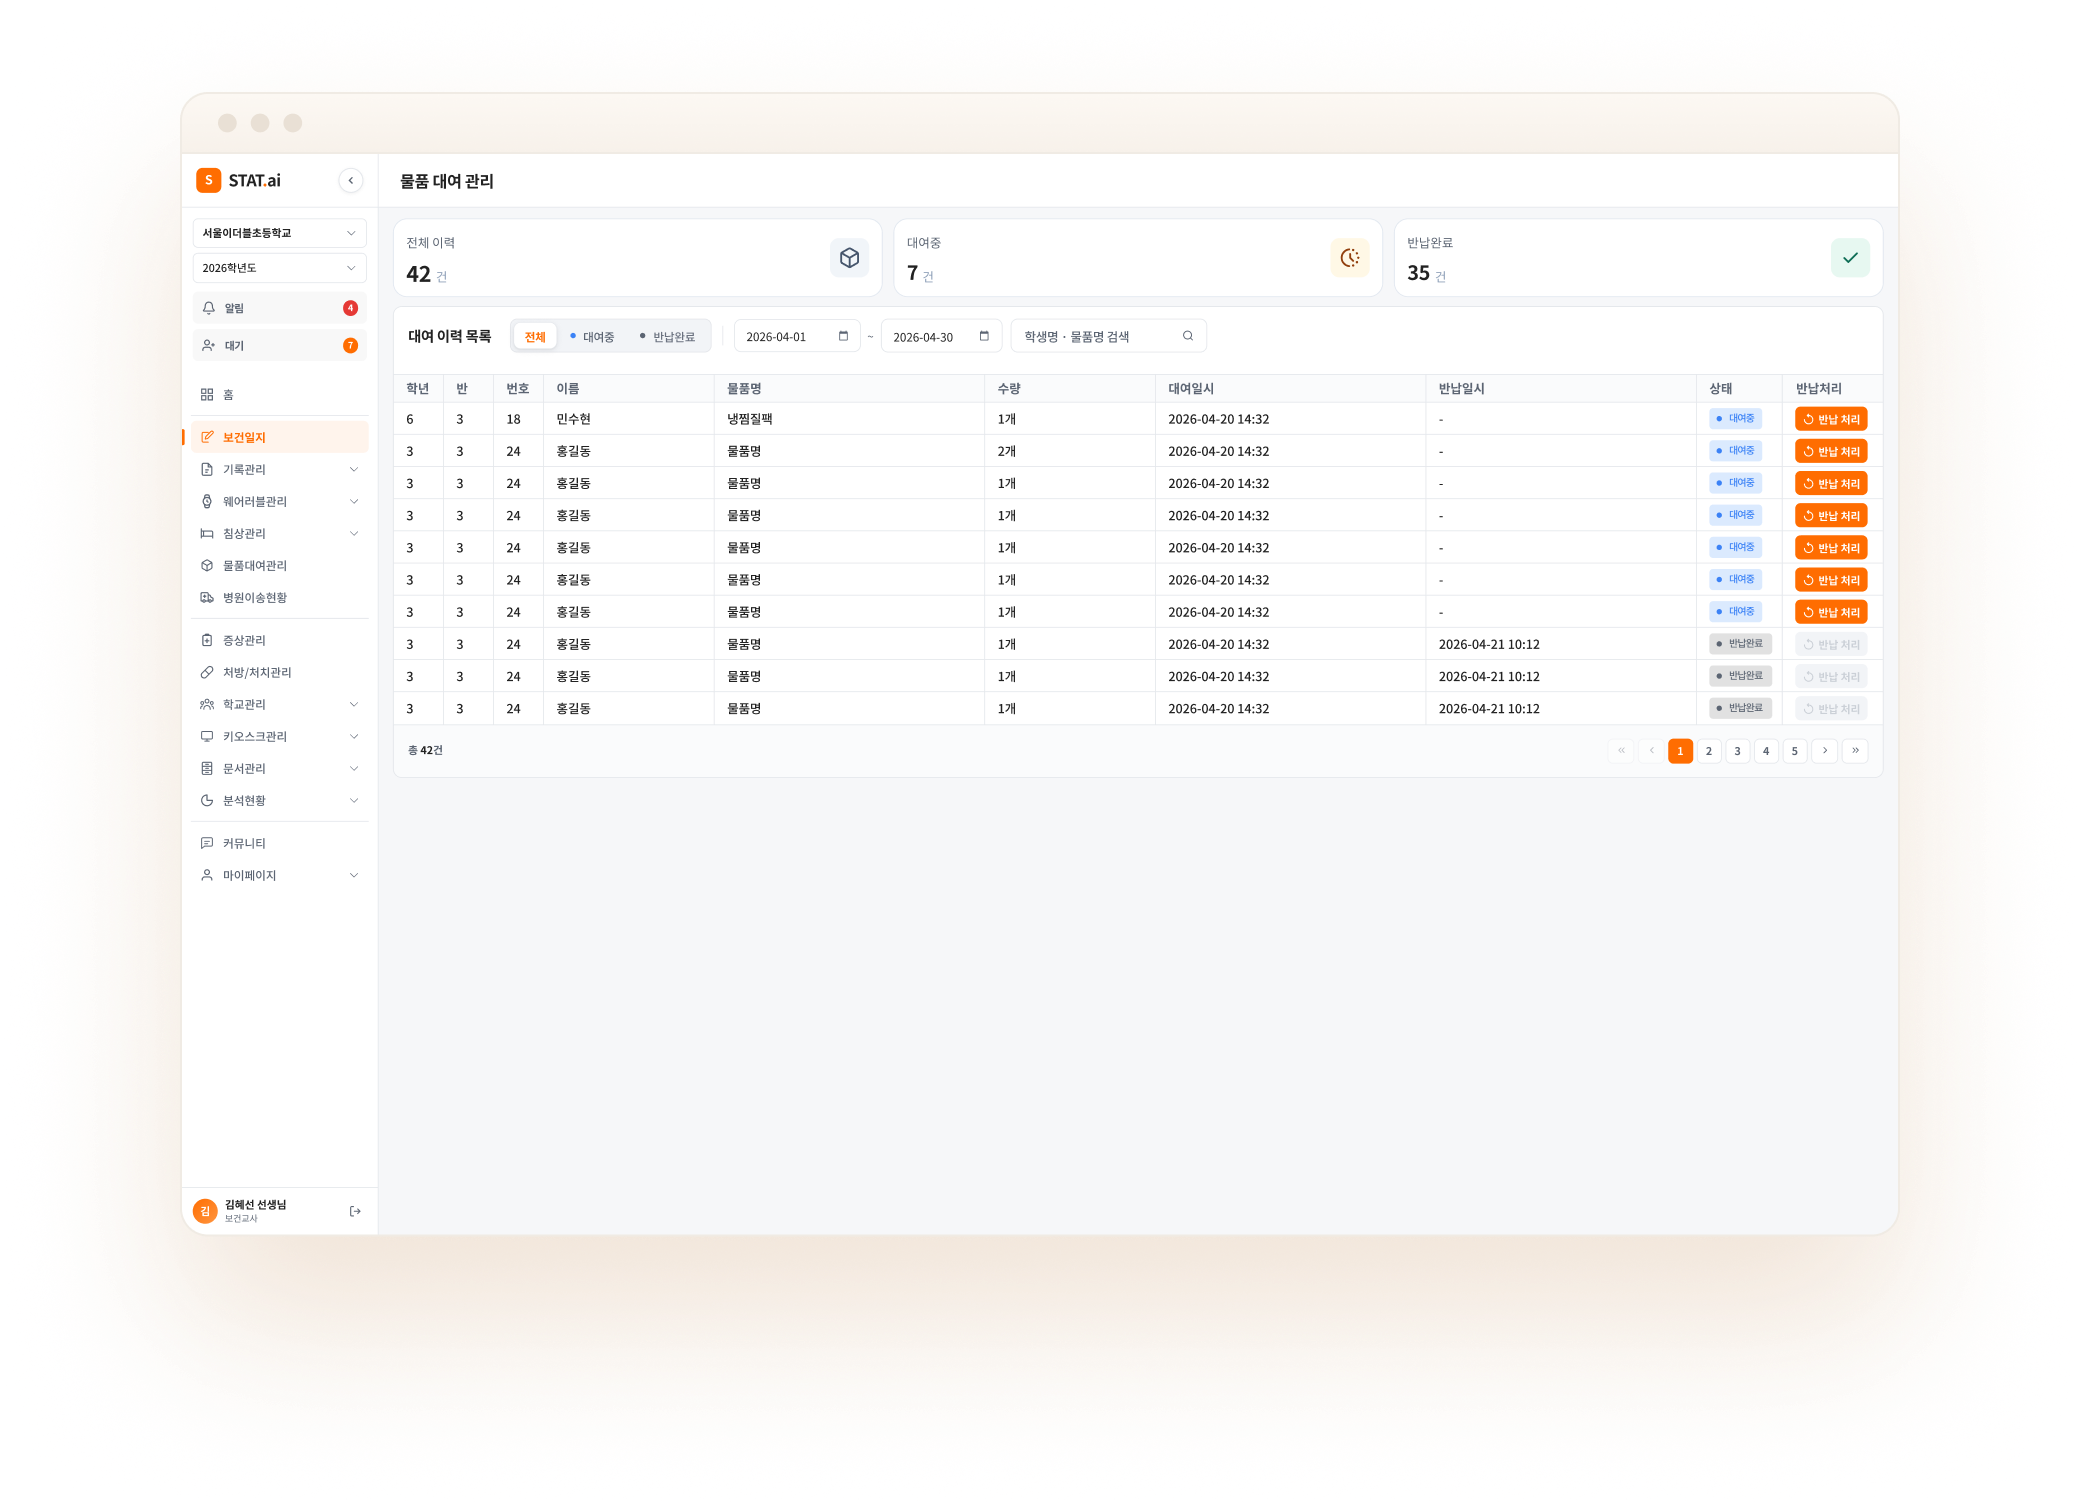Click the checkmark icon on 반납완료 card
Screen dimensions: 2080x1505
click(x=1850, y=258)
